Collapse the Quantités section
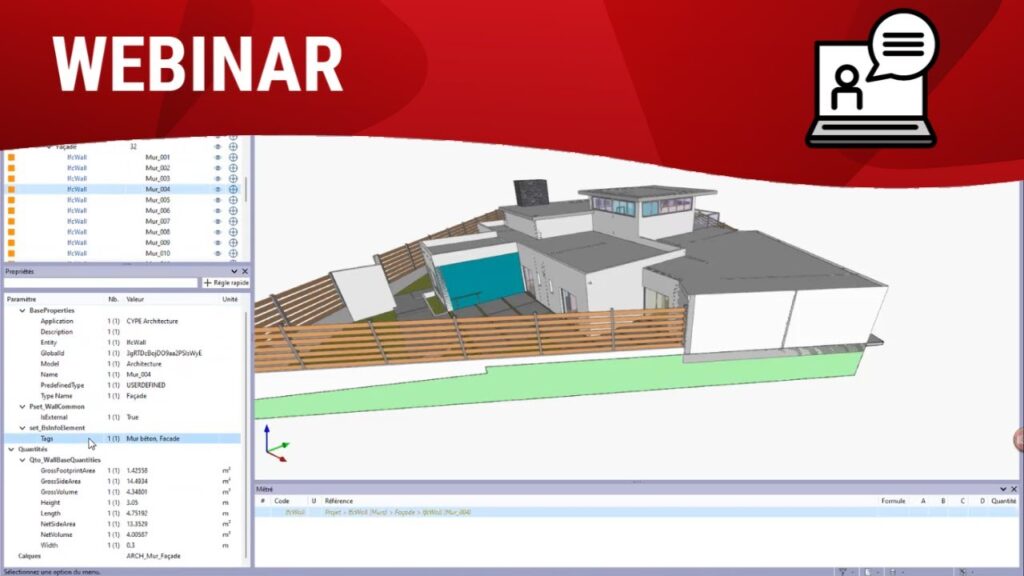The image size is (1024, 576). tap(12, 449)
